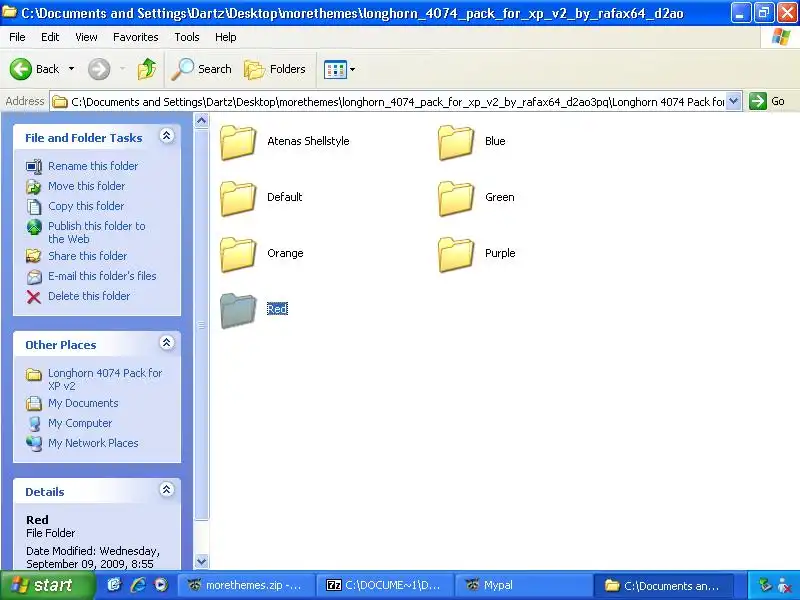Viewport: 800px width, 600px height.
Task: Open the Back history dropdown arrow
Action: click(x=71, y=69)
